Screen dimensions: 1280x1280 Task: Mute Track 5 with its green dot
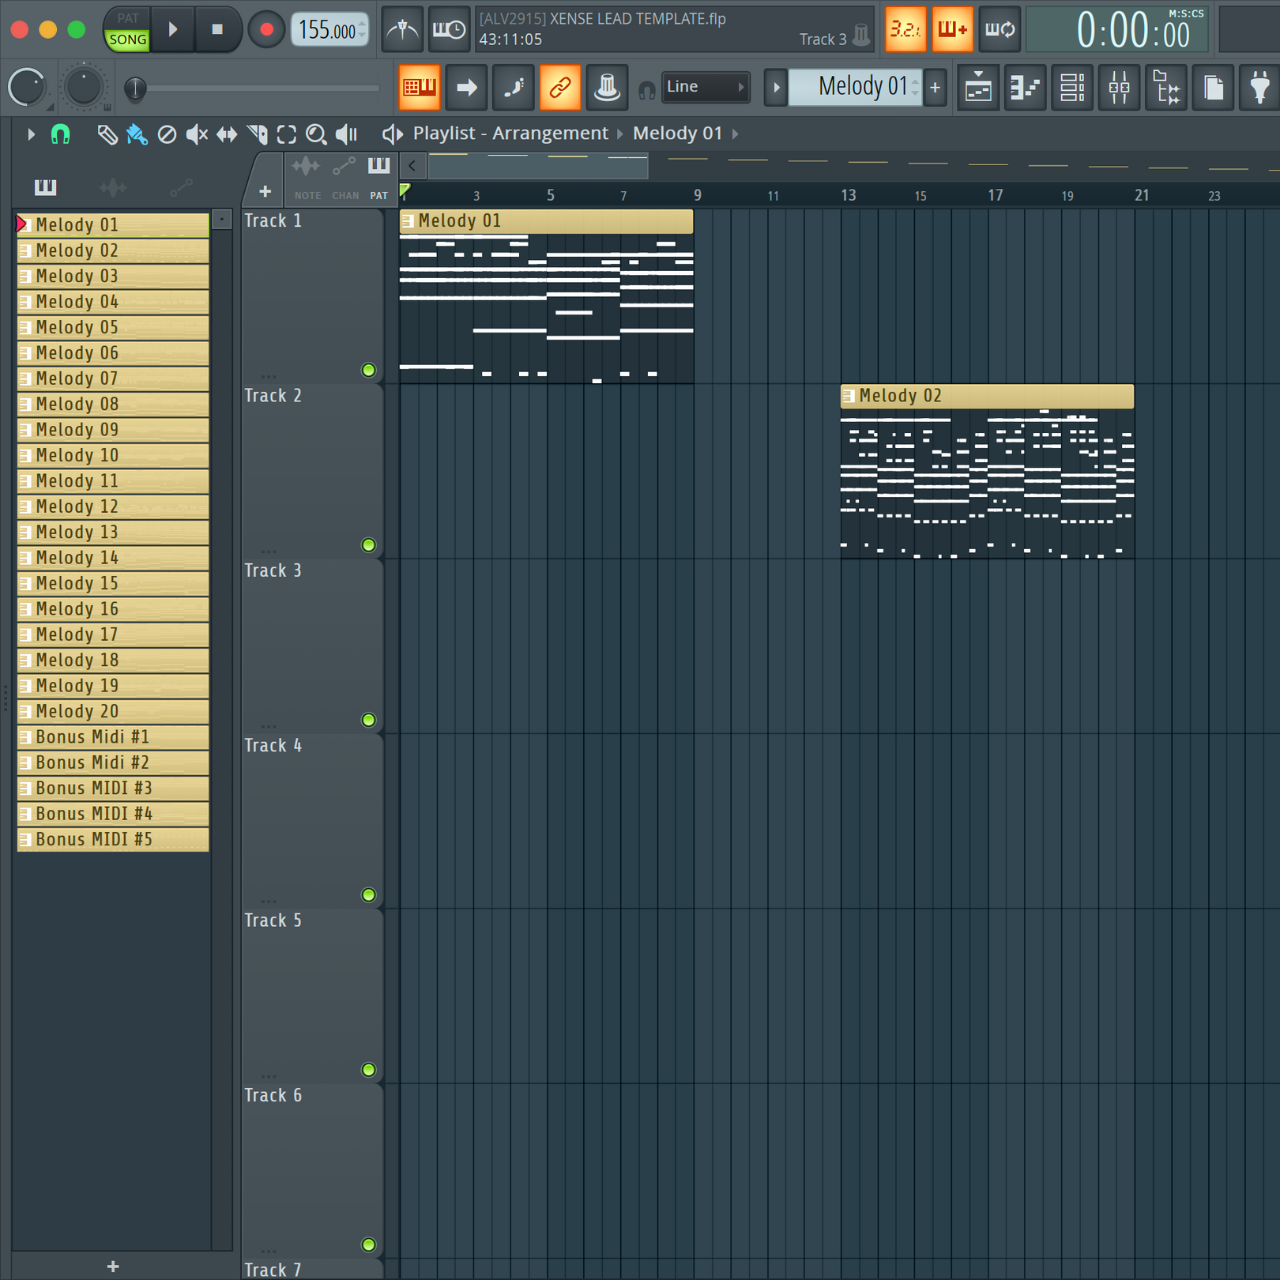[x=369, y=1070]
